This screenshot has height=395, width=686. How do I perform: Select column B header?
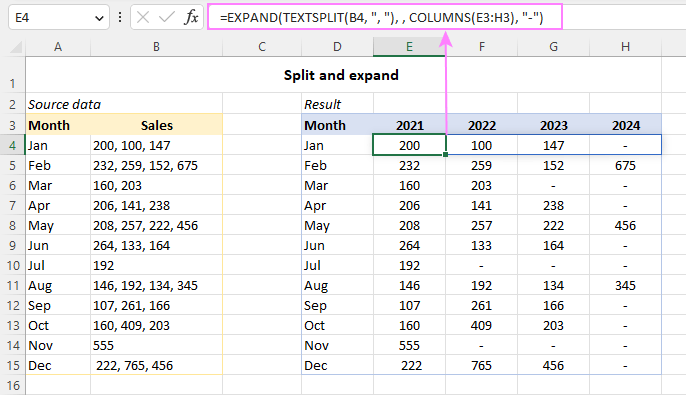156,47
